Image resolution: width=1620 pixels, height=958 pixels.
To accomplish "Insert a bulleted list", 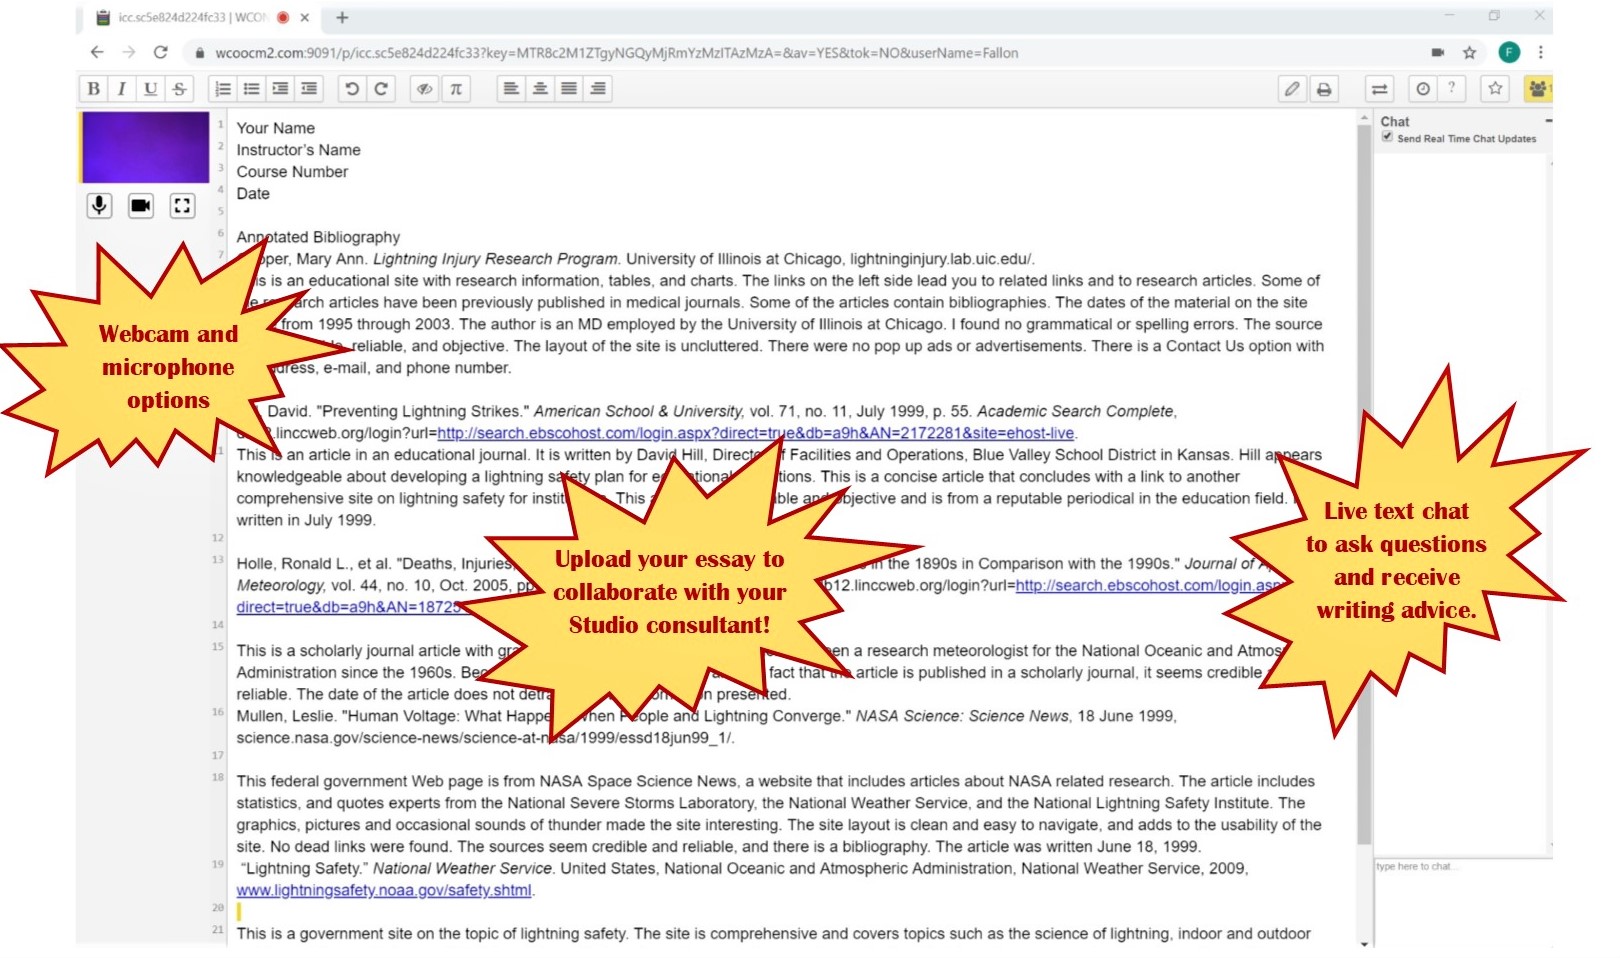I will point(252,89).
